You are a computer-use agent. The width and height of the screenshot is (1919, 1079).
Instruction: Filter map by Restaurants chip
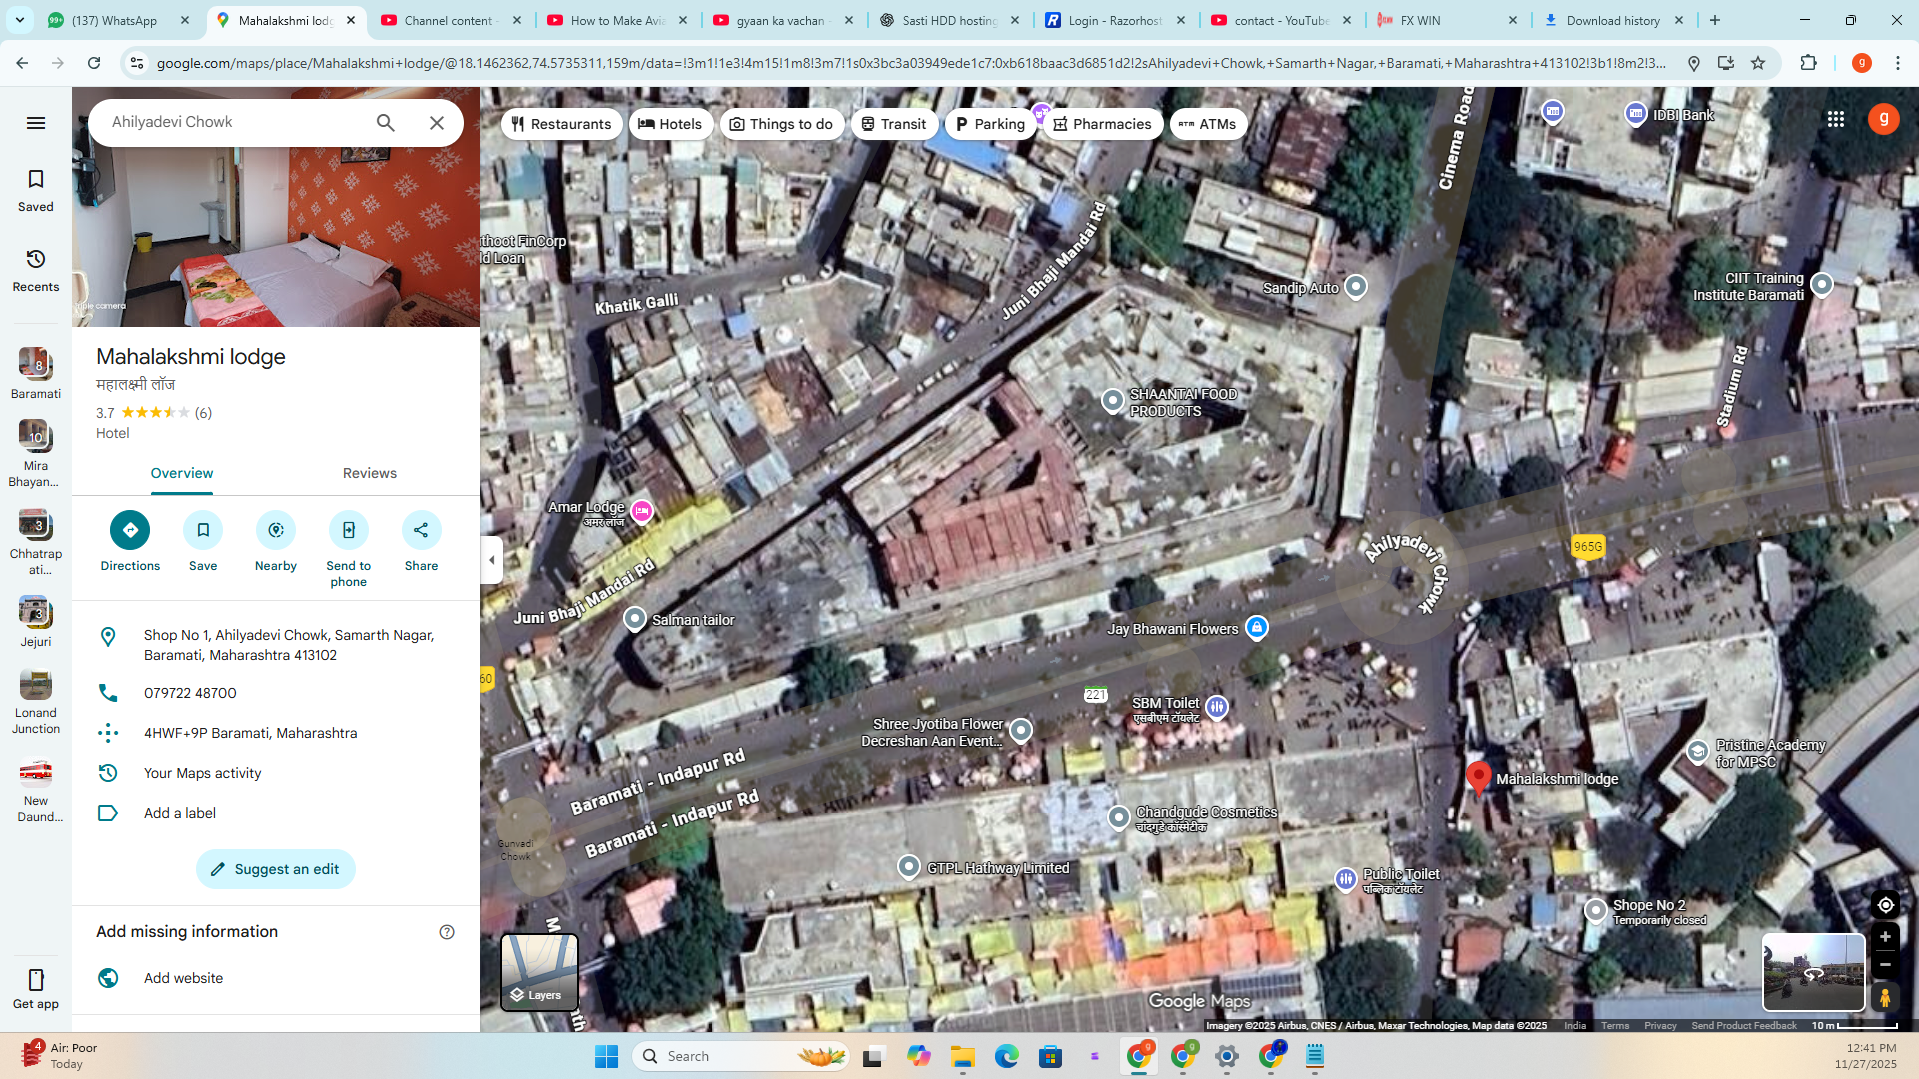click(x=561, y=124)
